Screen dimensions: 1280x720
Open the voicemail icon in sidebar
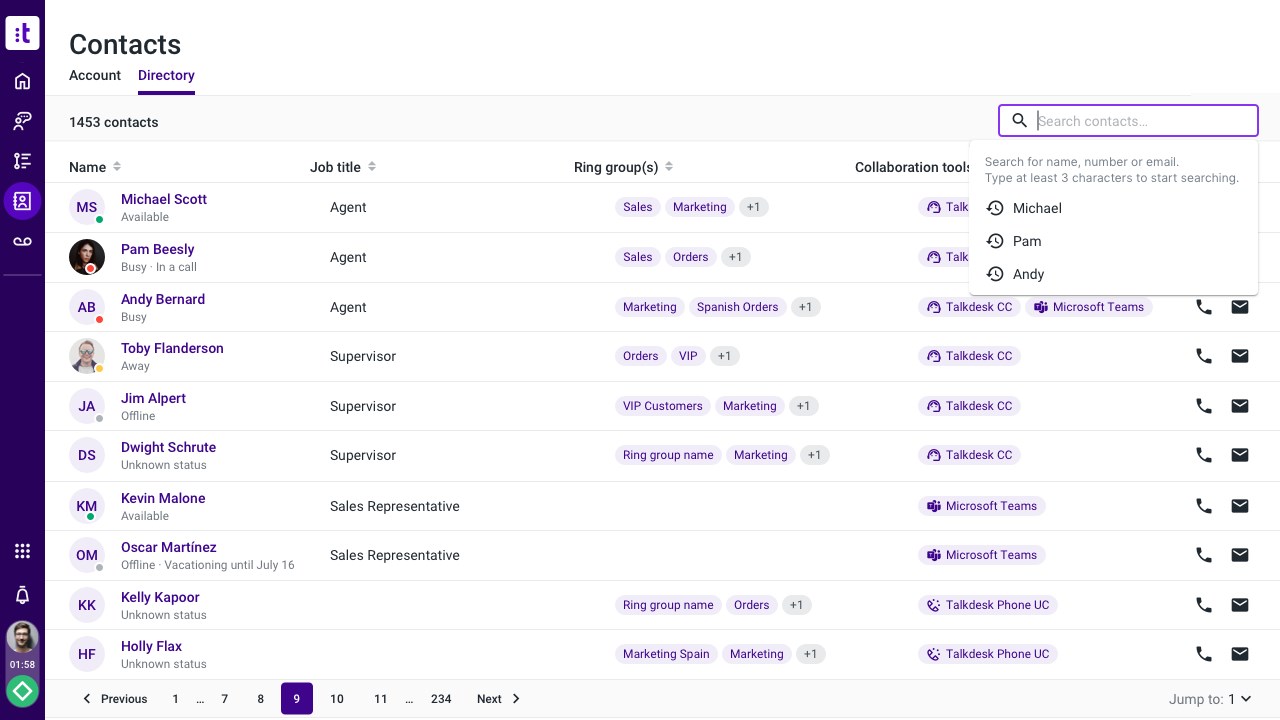coord(22,241)
